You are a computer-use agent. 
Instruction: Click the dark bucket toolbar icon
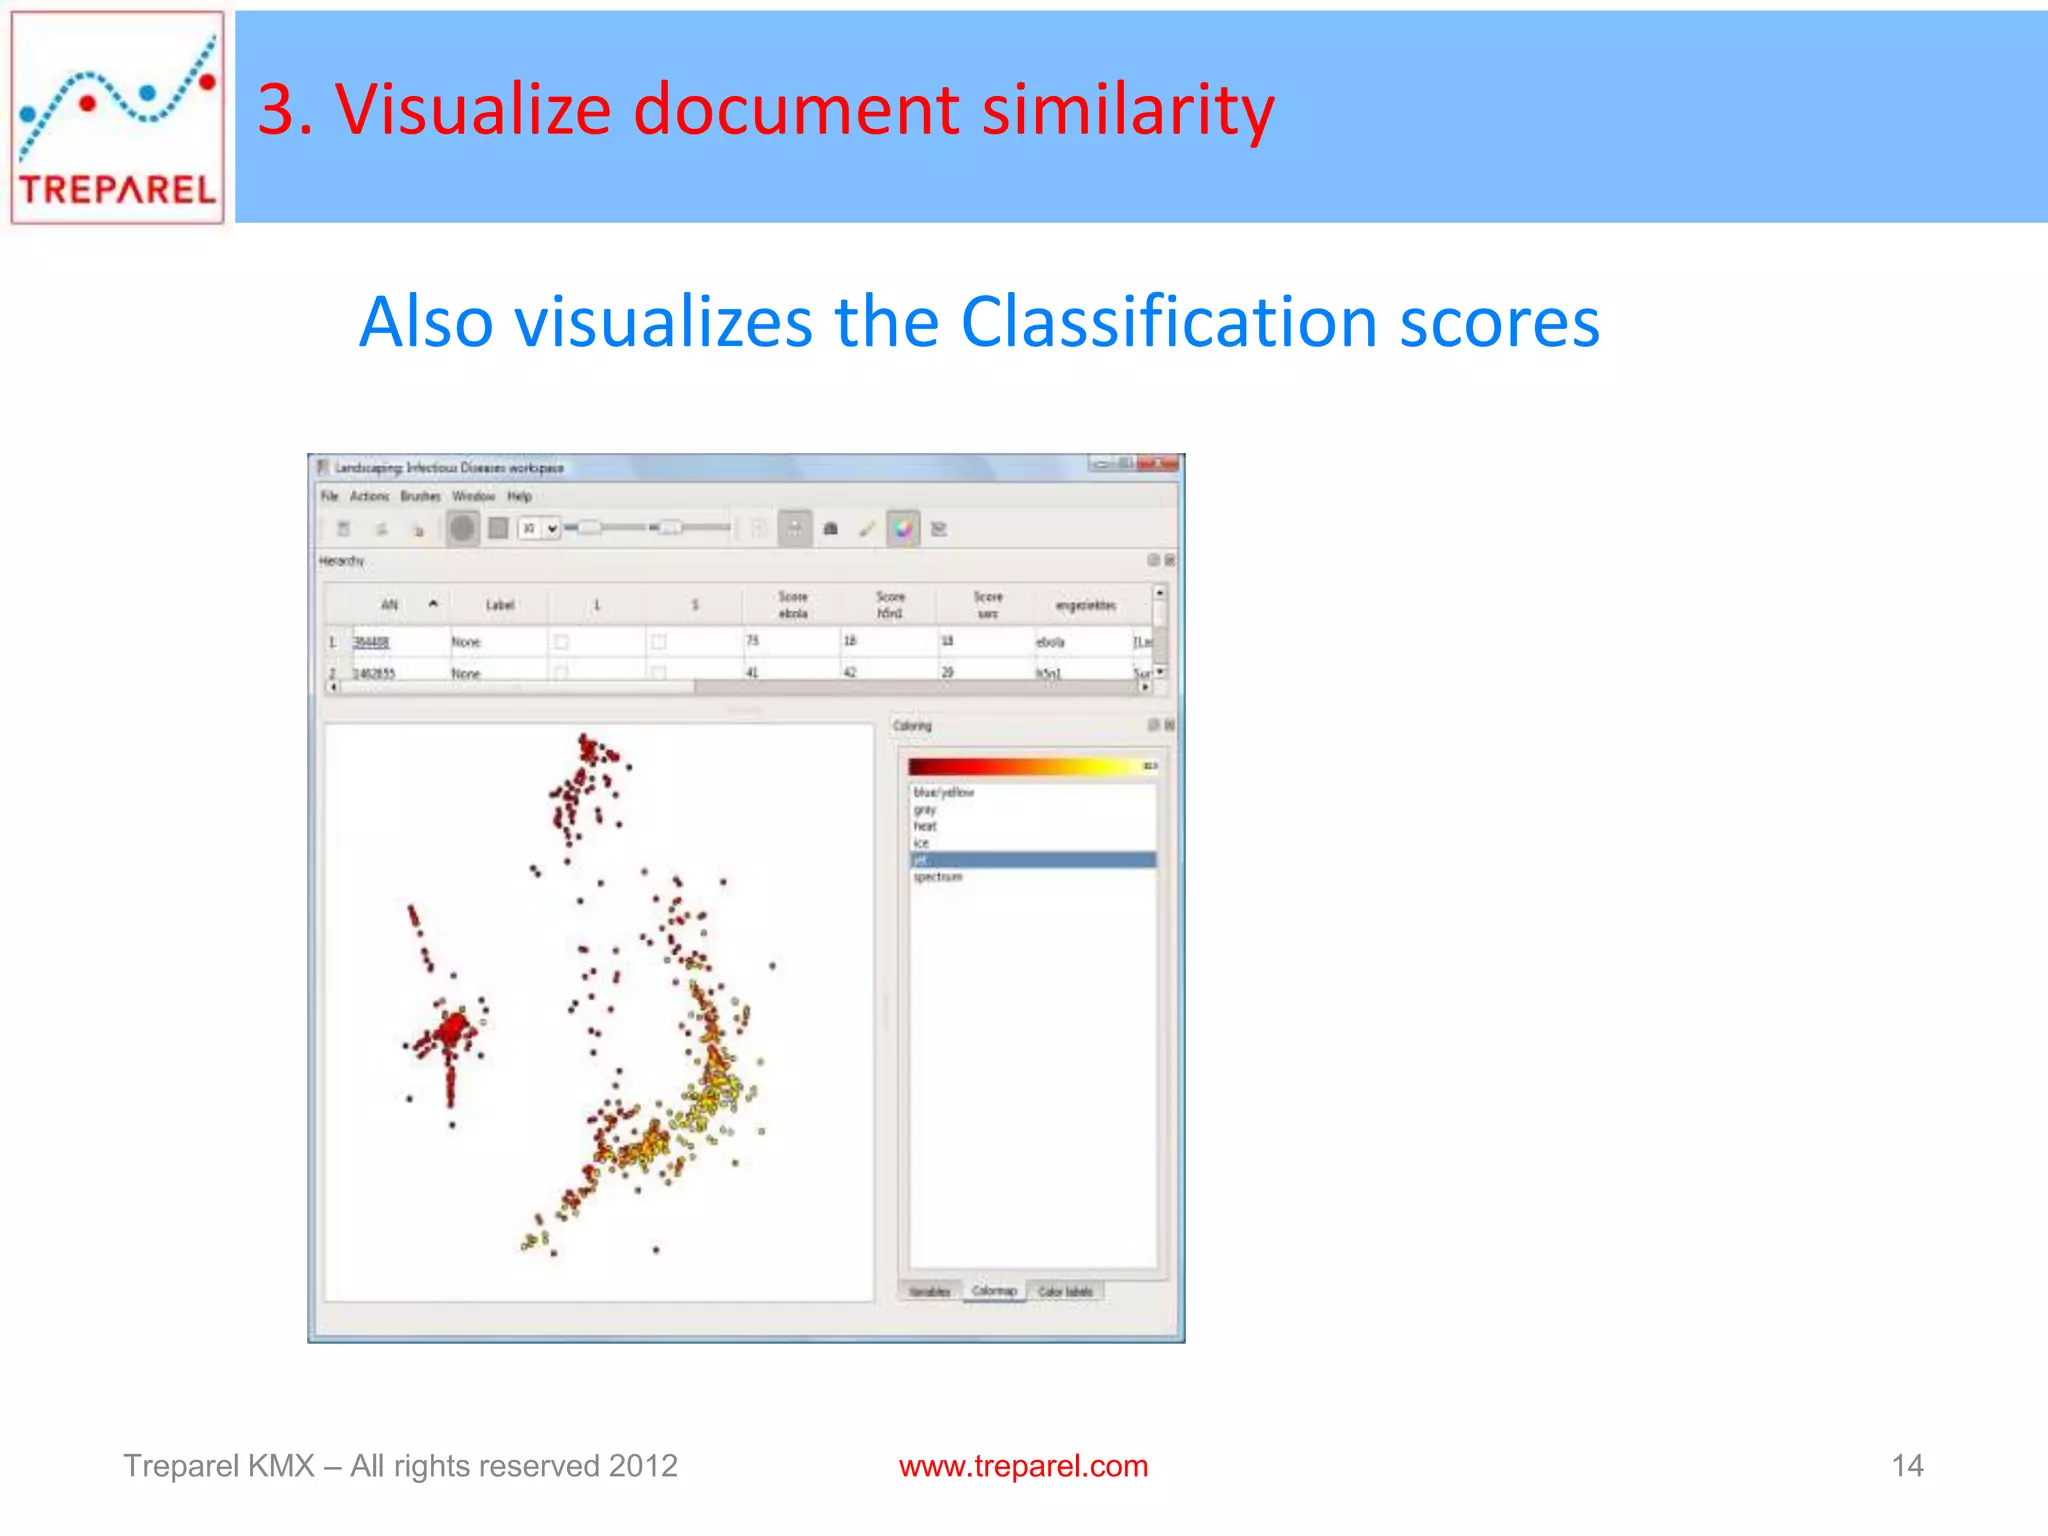pos(830,529)
